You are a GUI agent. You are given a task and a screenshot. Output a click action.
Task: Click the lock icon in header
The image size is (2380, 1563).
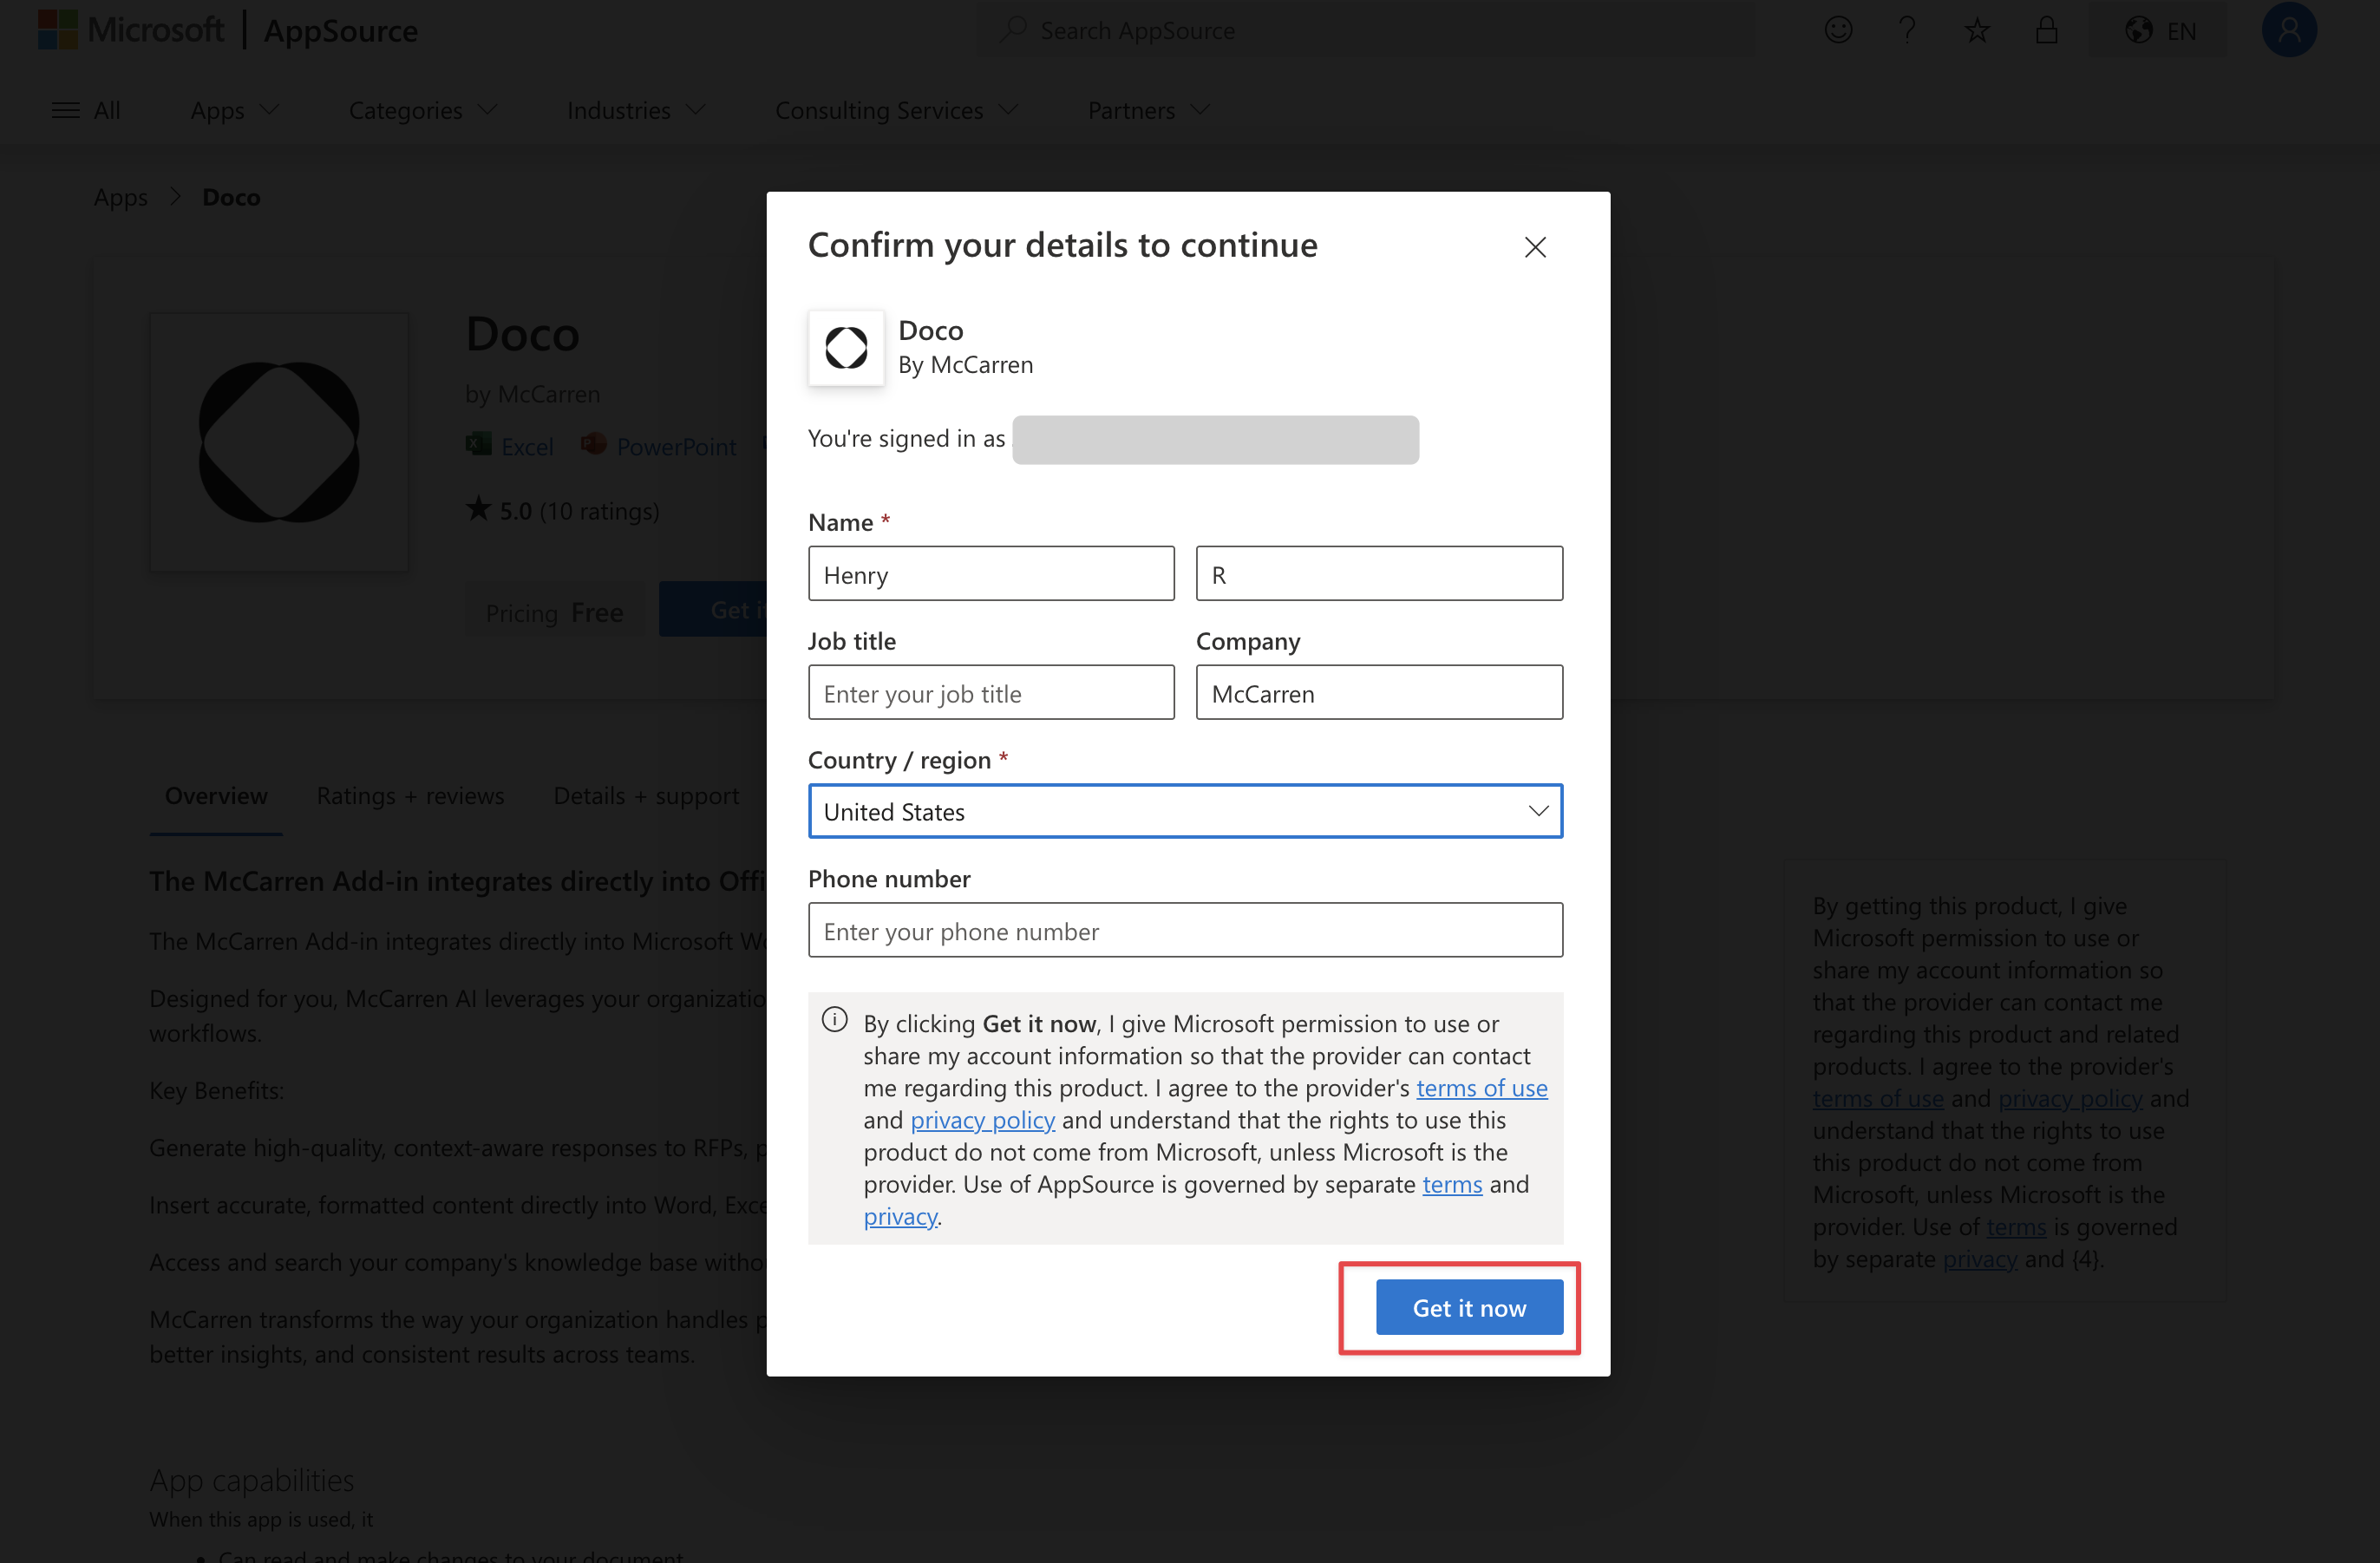coord(2046,30)
